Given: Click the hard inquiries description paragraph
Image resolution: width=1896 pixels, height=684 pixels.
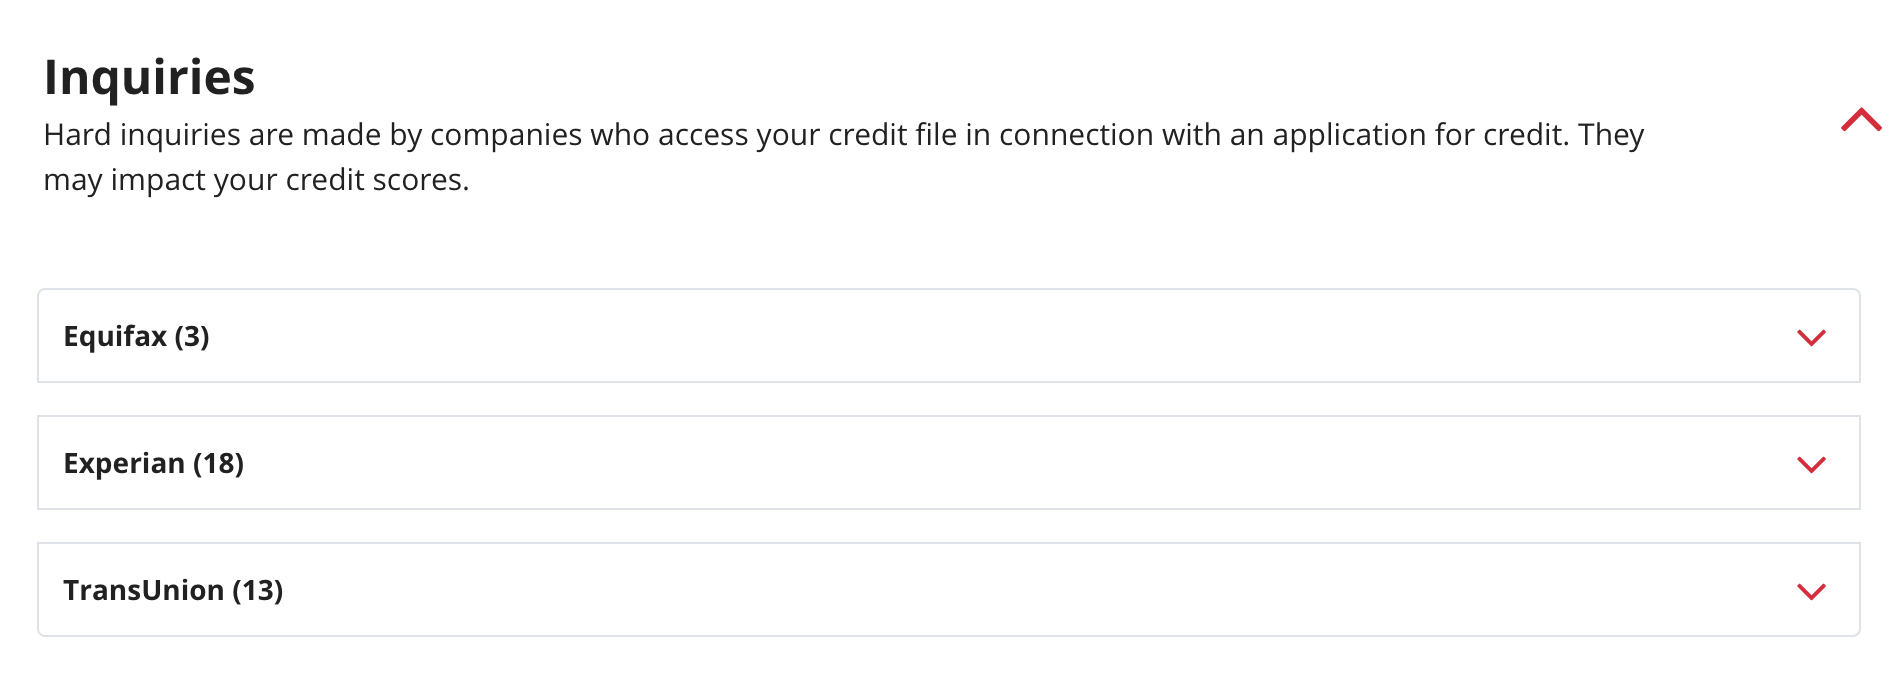Looking at the screenshot, I should tap(843, 135).
